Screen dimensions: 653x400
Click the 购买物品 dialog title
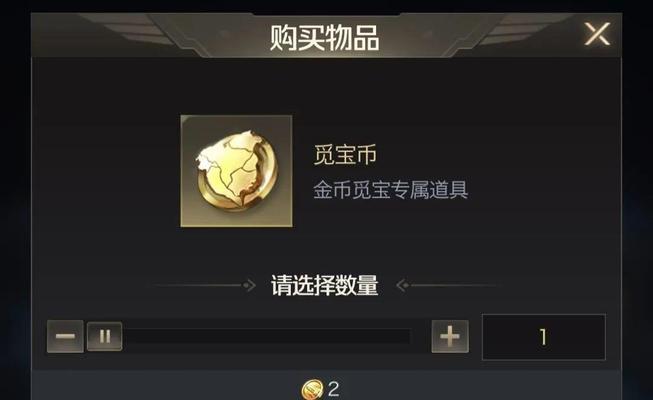point(324,38)
